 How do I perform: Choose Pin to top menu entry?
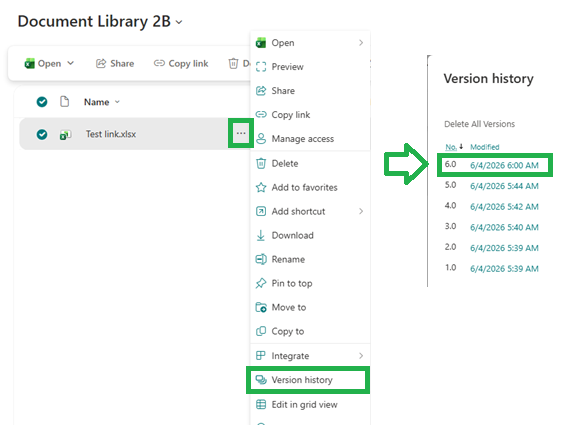tap(310, 283)
